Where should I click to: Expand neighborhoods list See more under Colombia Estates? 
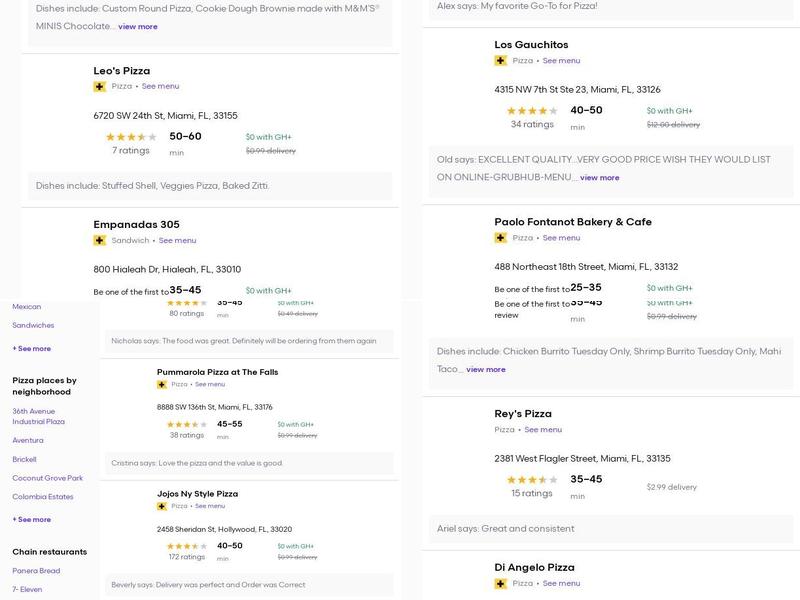(x=32, y=520)
